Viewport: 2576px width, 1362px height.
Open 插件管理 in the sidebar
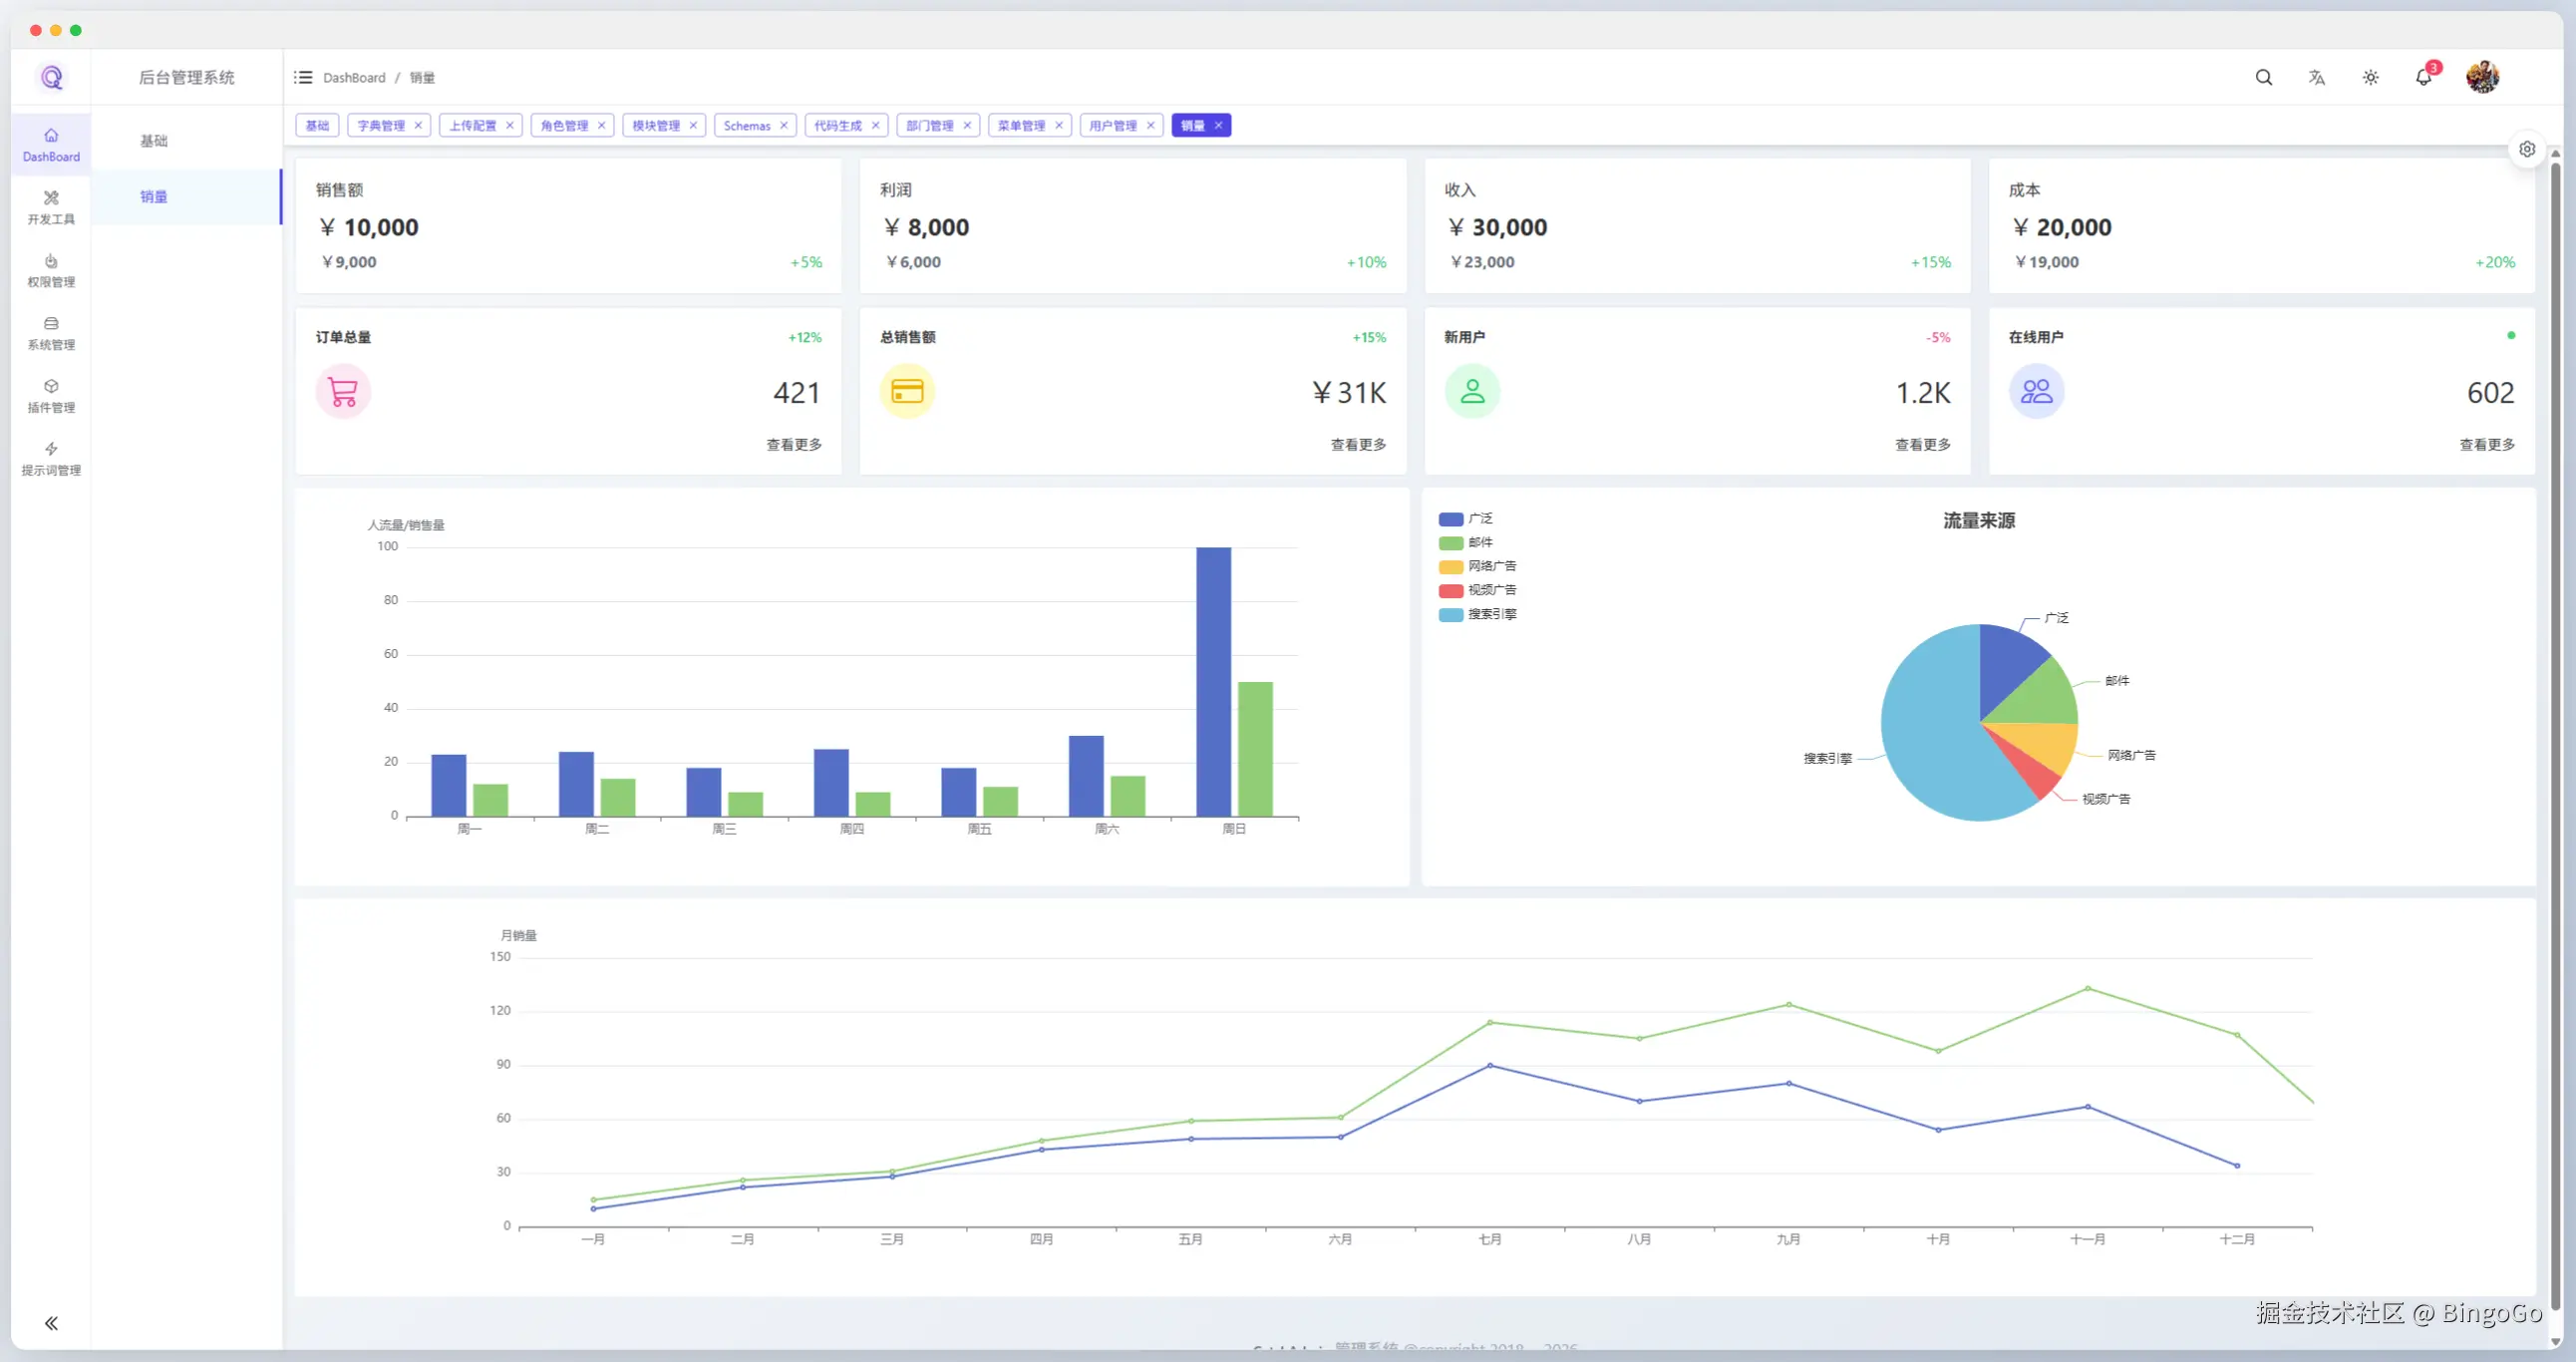[x=51, y=396]
